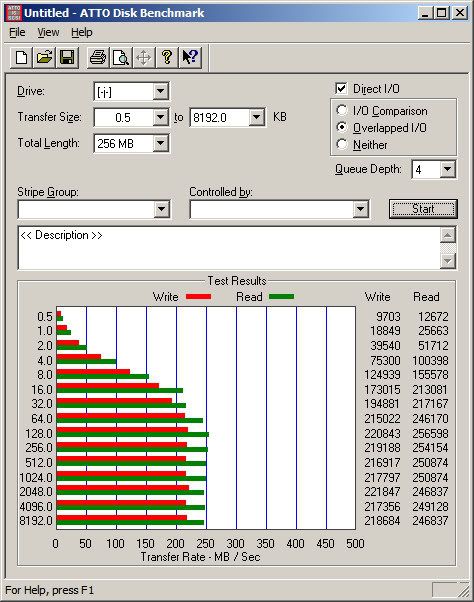Open the maximum Transfer Size 8192.0 dropdown
474x602 pixels.
pos(256,117)
